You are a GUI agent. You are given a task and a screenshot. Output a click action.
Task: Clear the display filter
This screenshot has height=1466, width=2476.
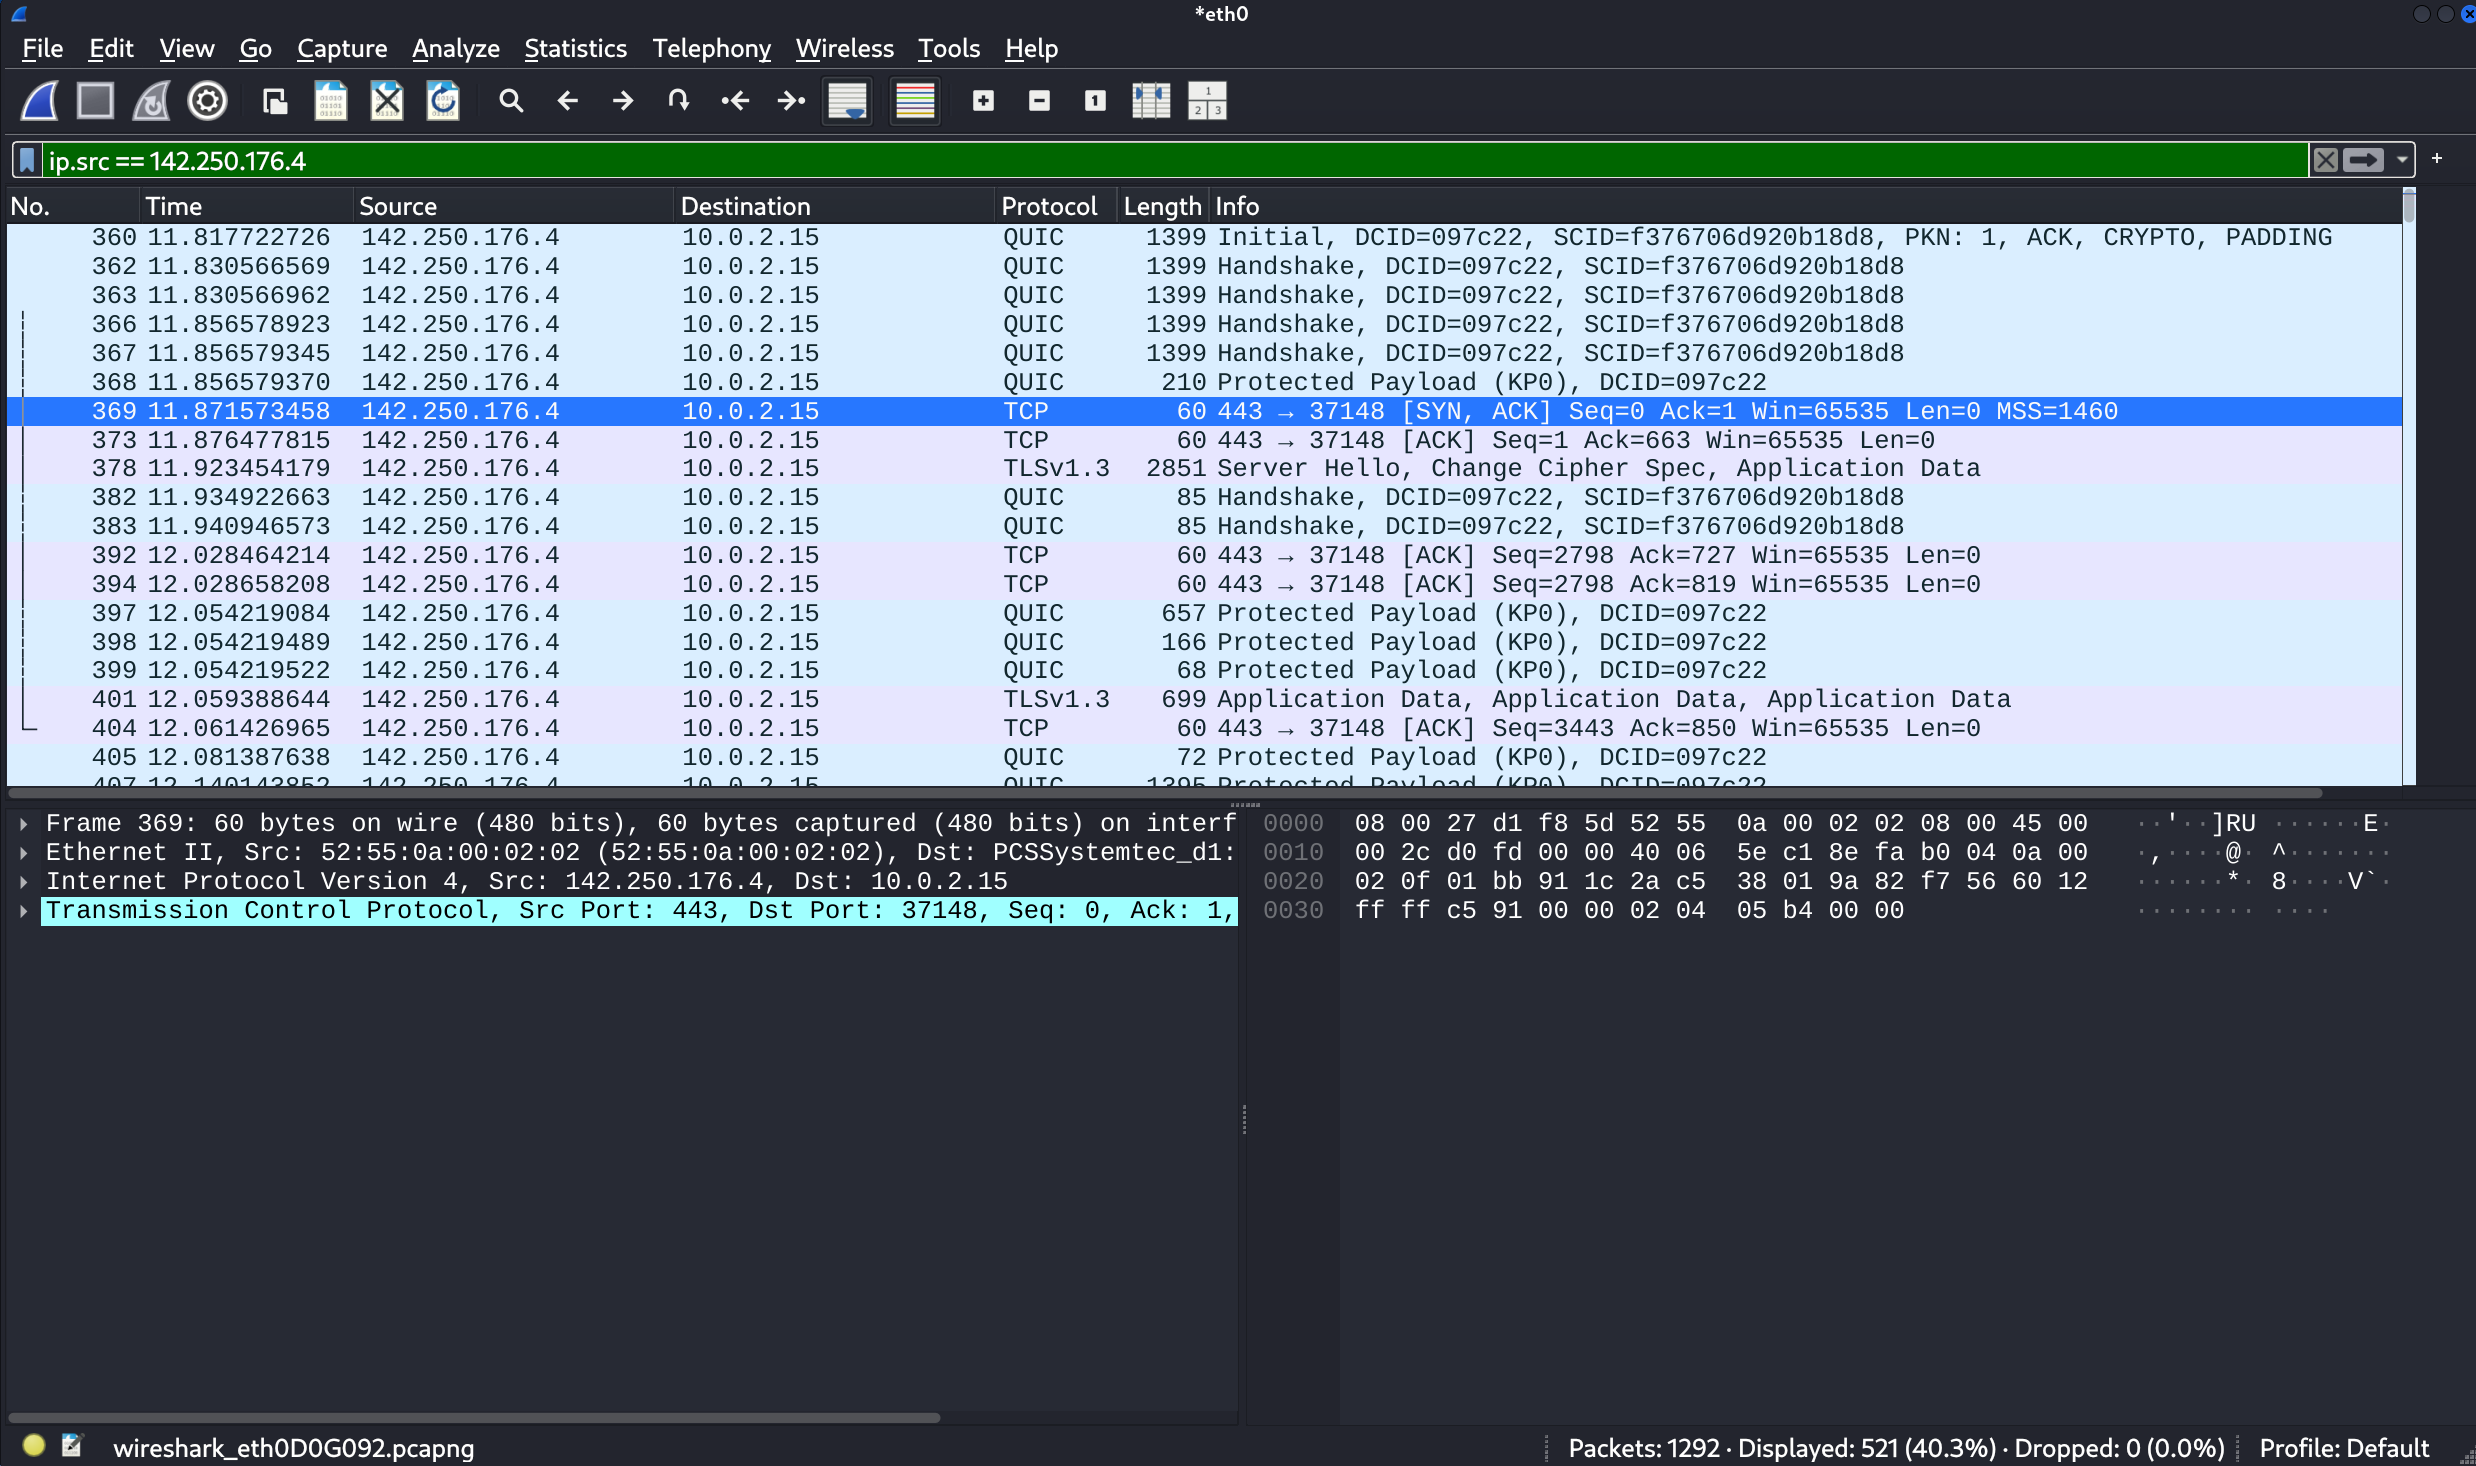click(2326, 160)
